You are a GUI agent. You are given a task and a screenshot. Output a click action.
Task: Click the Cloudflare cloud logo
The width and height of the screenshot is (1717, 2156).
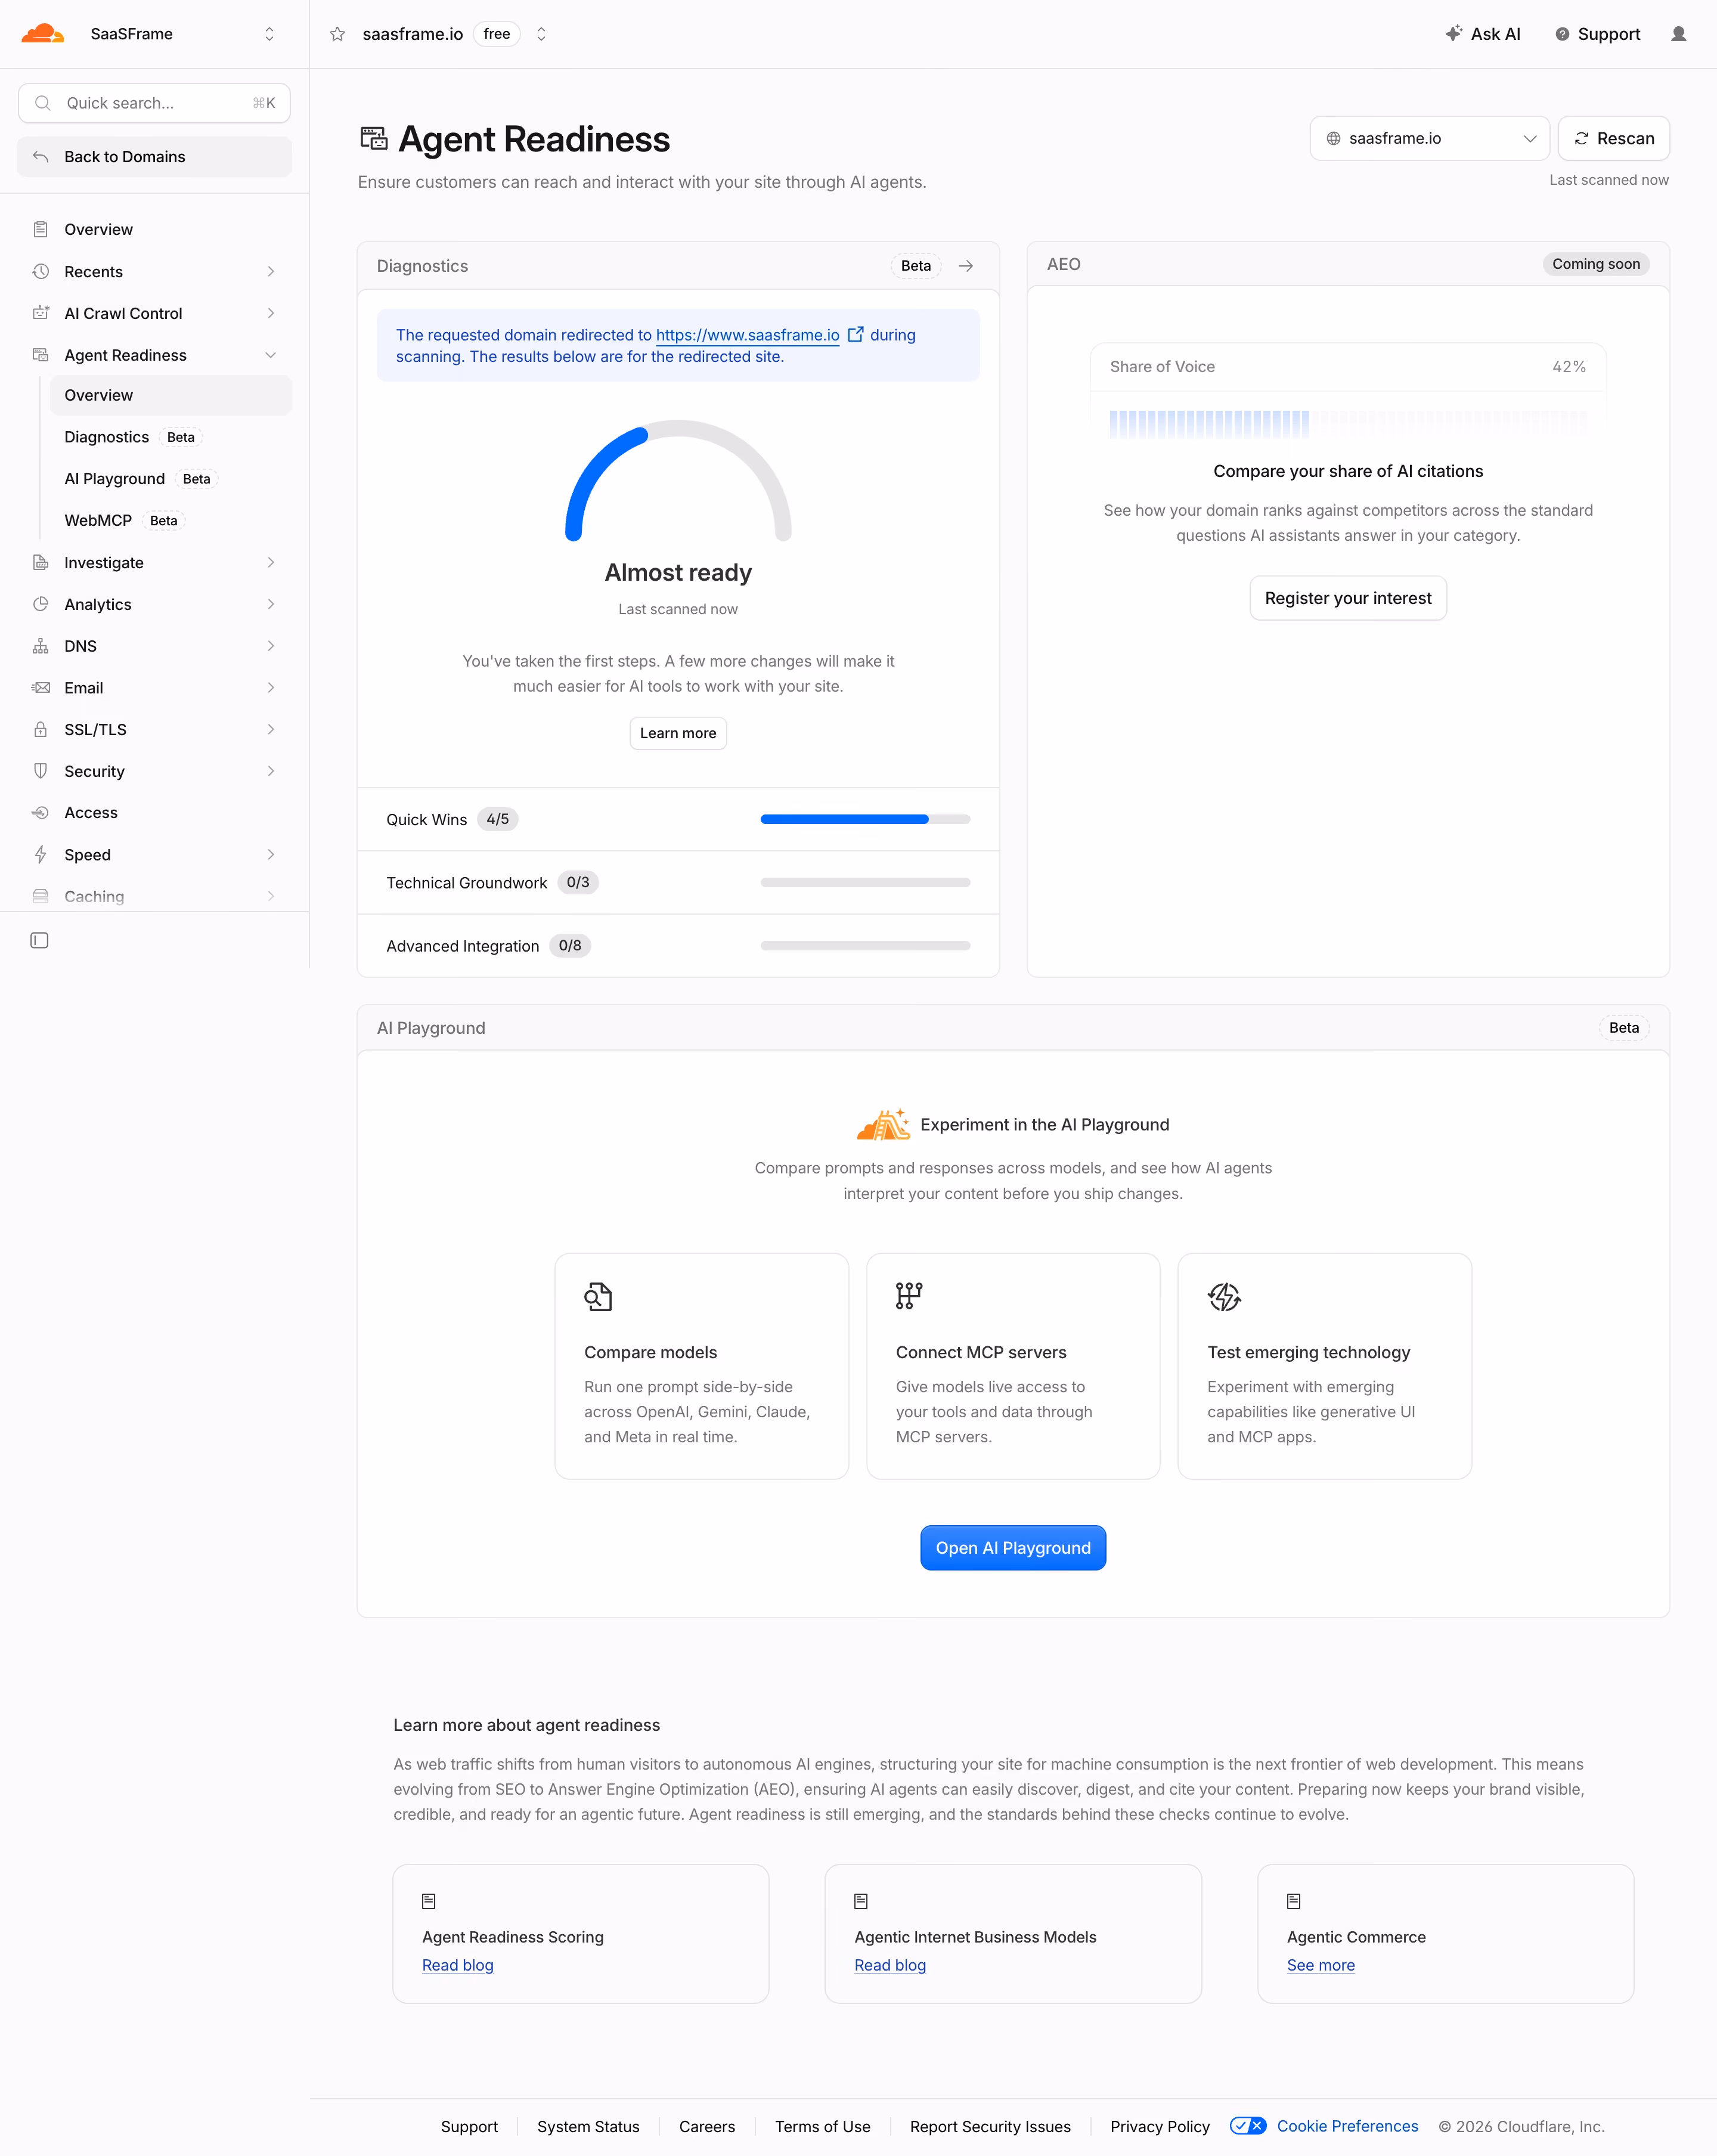point(42,33)
